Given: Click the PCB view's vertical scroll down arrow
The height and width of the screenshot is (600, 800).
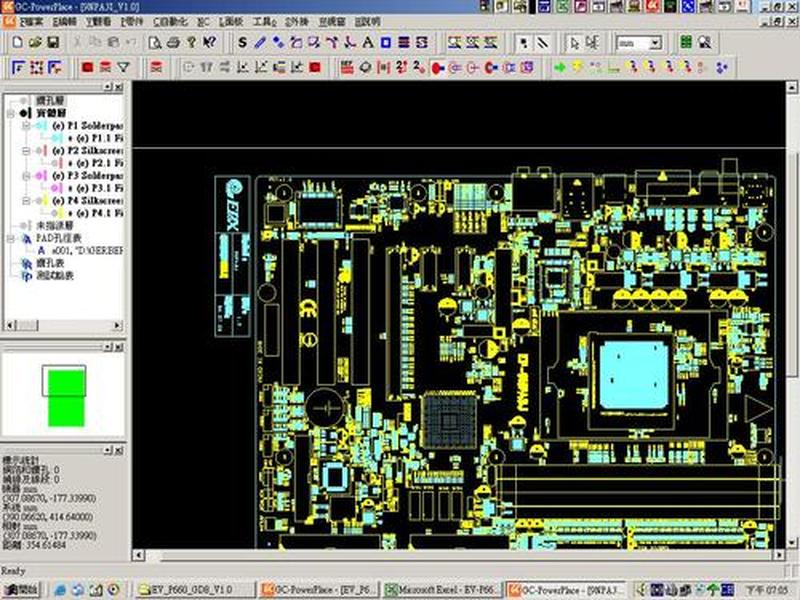Looking at the screenshot, I should (792, 542).
